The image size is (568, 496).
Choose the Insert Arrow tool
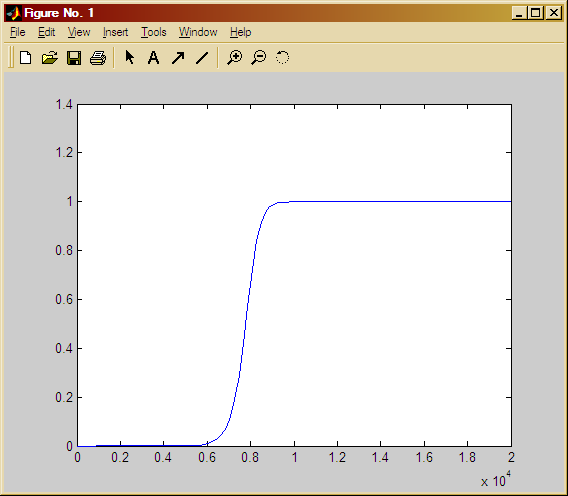(178, 58)
